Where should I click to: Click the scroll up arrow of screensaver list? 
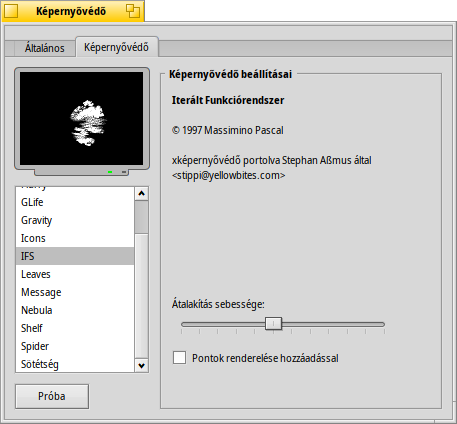[x=142, y=194]
